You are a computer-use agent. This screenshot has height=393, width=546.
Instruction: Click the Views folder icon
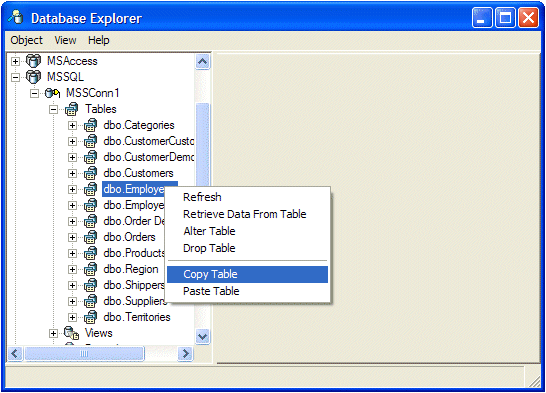(x=72, y=333)
